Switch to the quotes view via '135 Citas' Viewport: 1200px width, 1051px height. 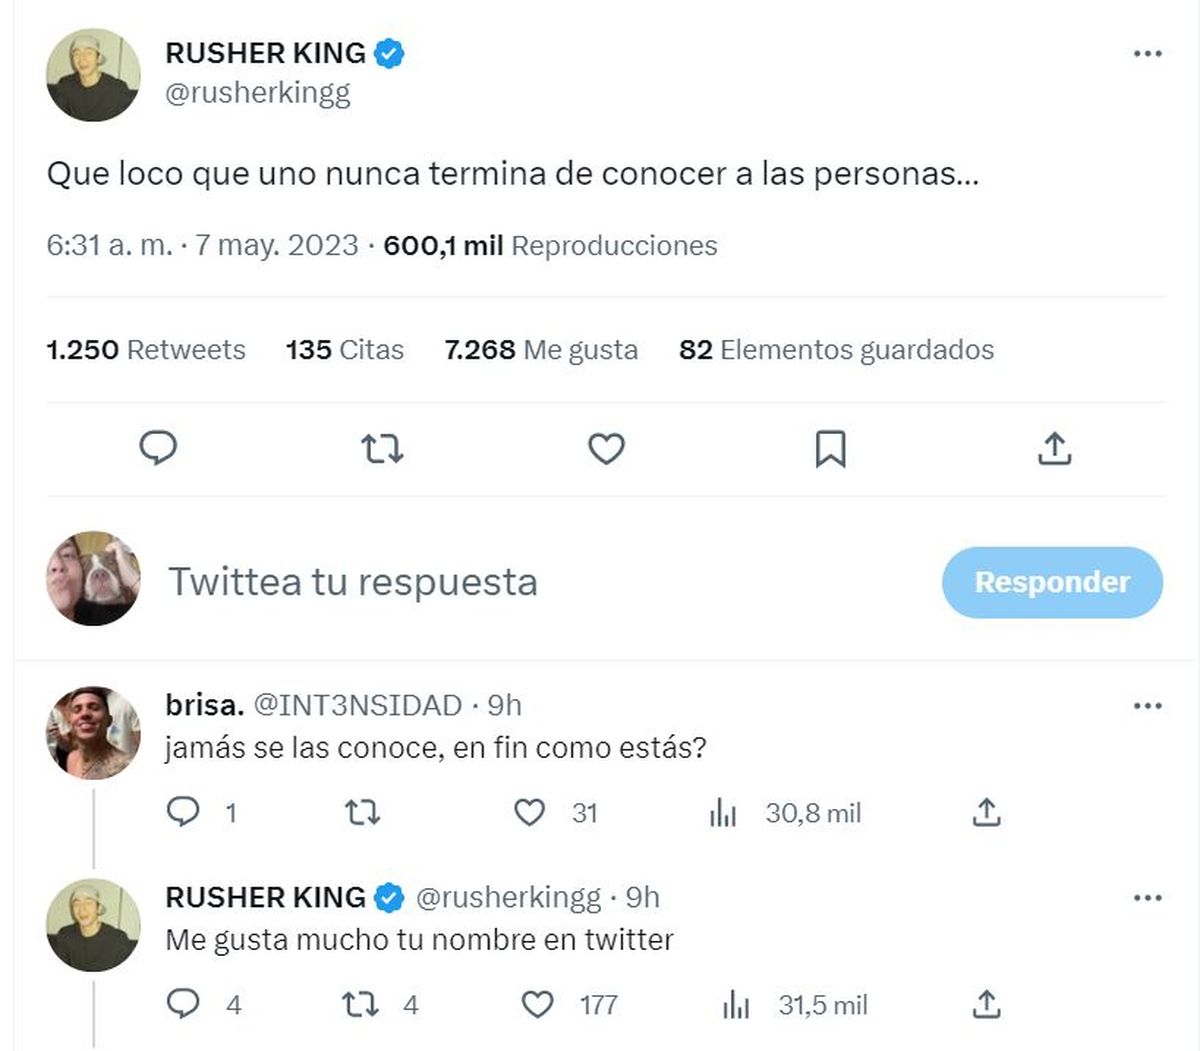(x=343, y=350)
